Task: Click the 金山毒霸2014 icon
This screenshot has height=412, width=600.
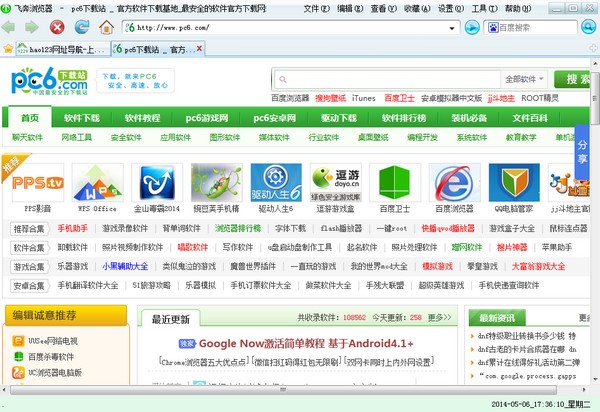Action: [x=157, y=183]
